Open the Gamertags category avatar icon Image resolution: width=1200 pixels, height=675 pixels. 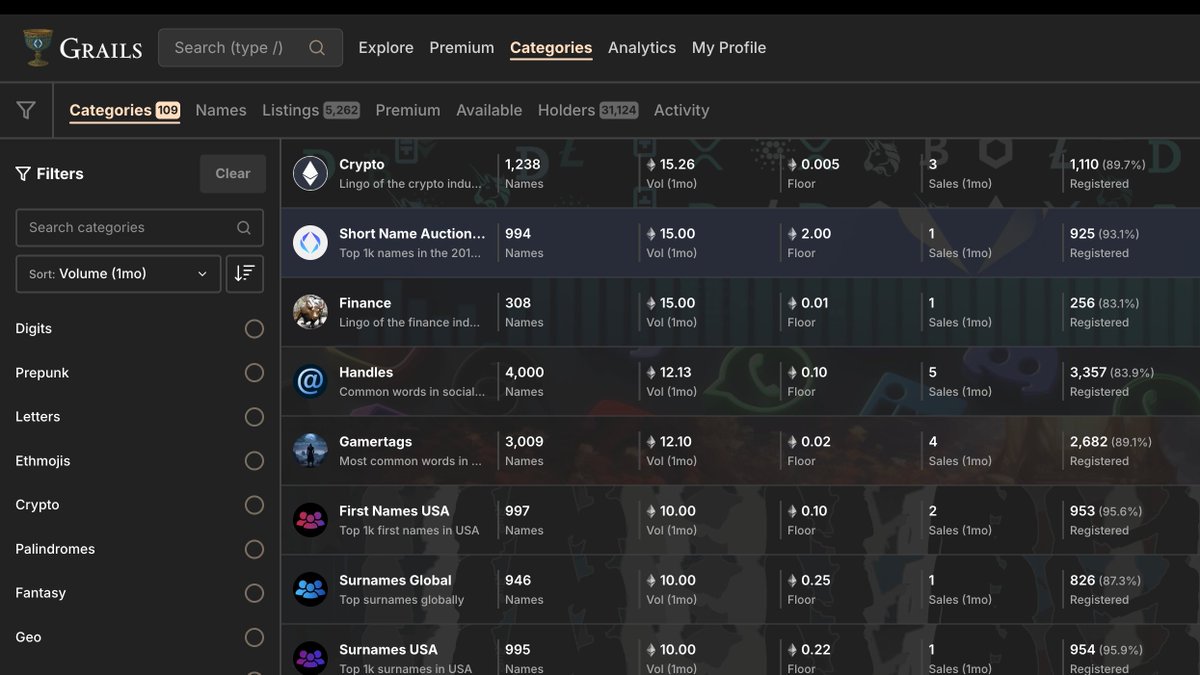pyautogui.click(x=310, y=451)
